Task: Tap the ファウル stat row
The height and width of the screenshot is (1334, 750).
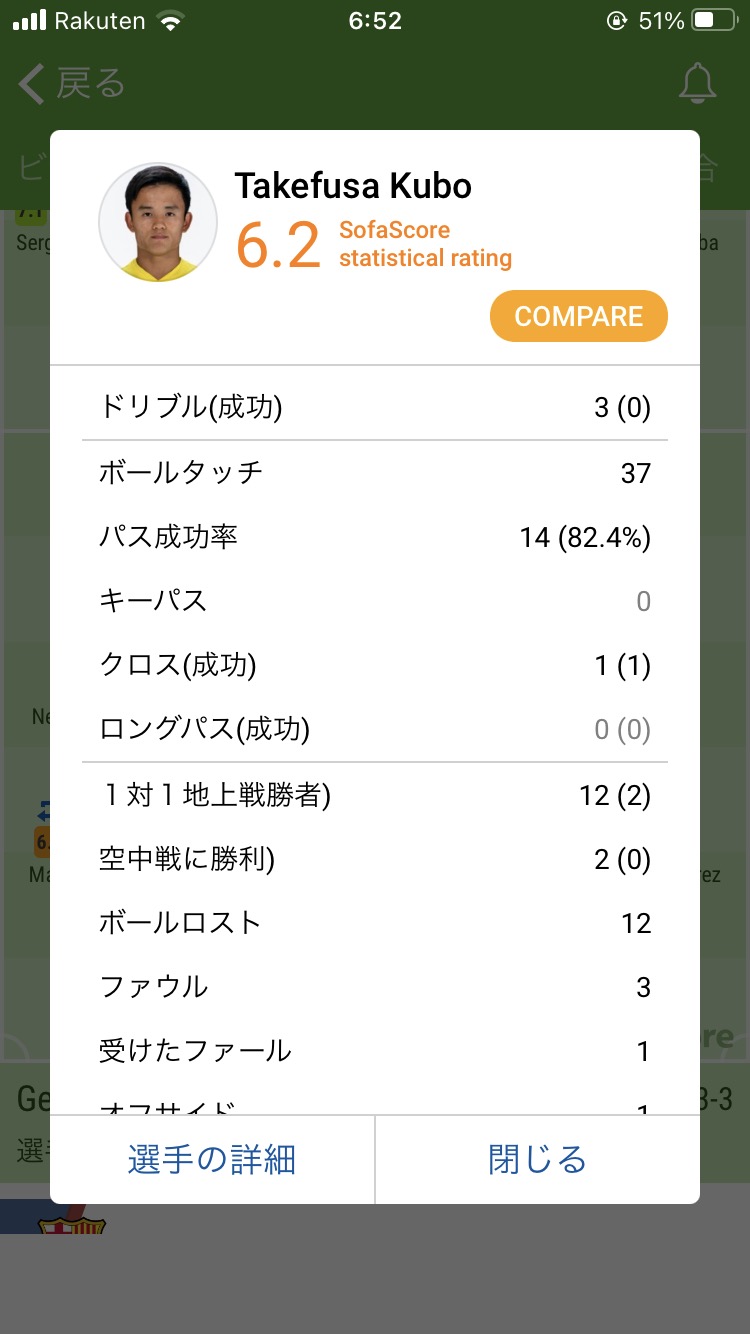Action: [375, 988]
